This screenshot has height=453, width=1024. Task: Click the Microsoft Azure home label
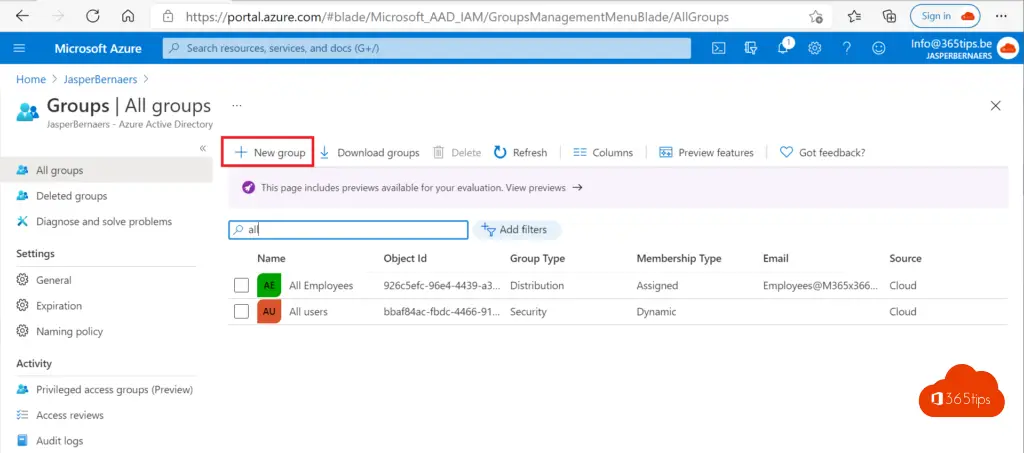pos(98,48)
